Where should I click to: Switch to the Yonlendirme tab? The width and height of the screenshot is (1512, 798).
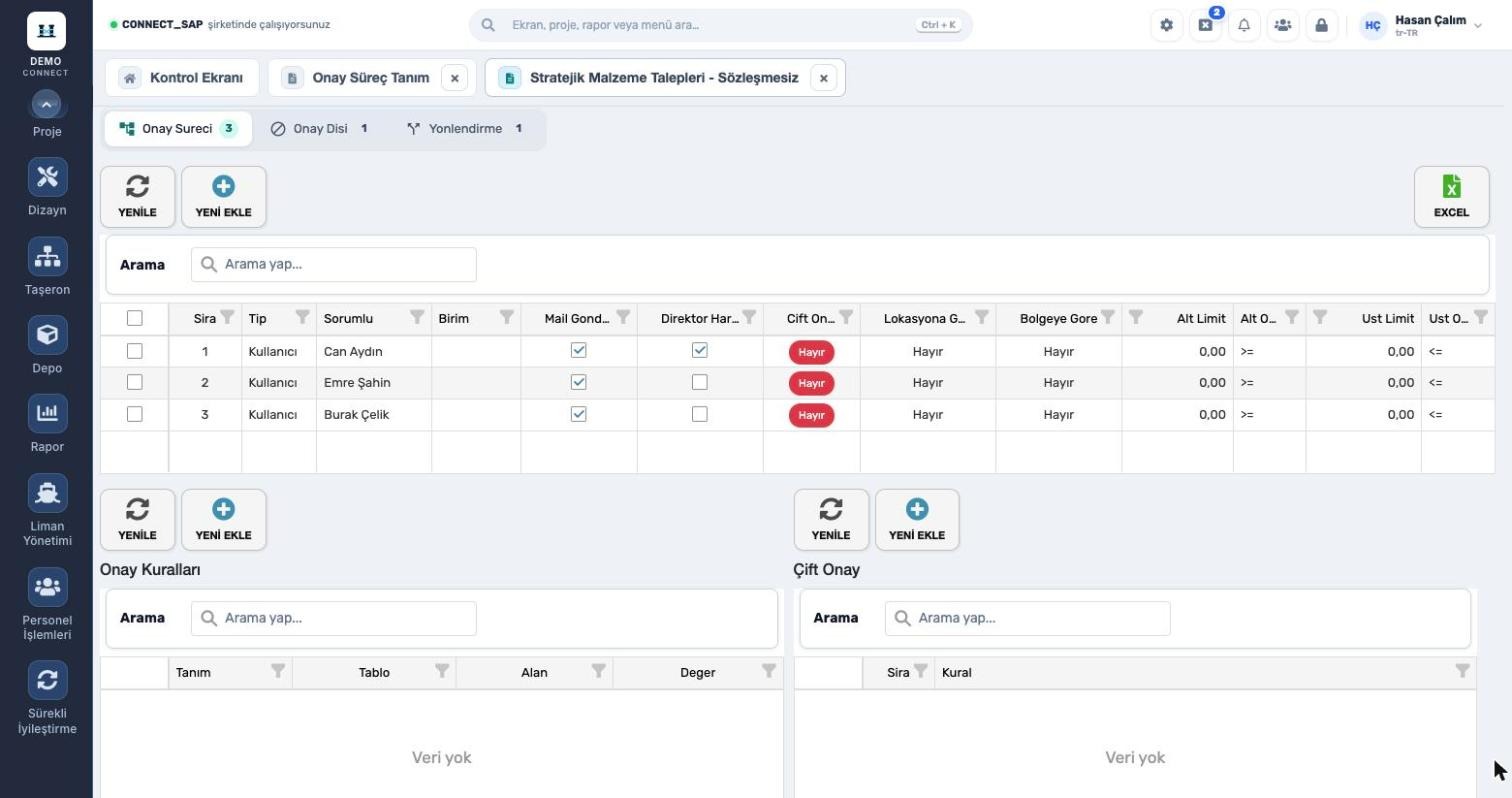pyautogui.click(x=465, y=129)
